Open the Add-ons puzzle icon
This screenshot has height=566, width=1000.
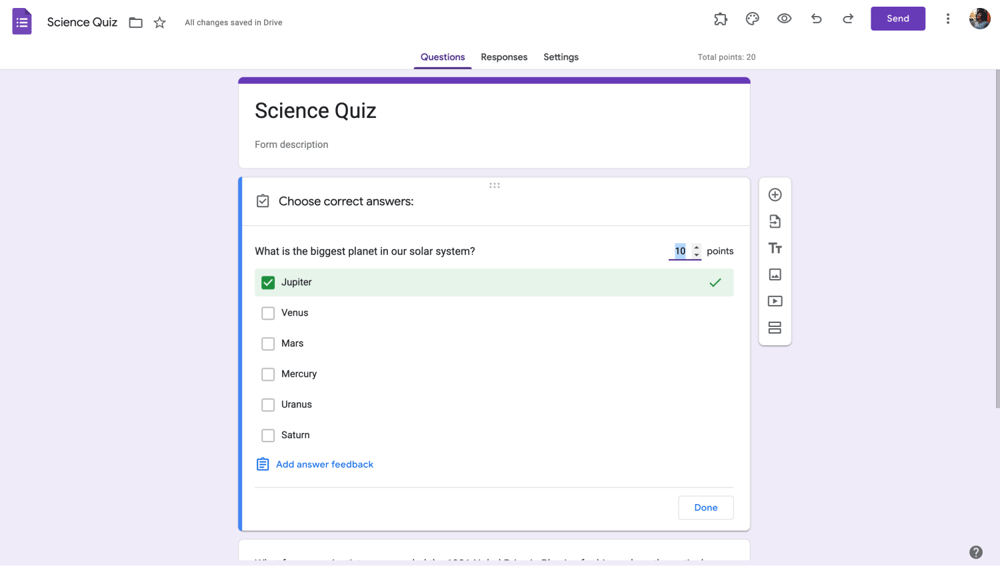click(x=720, y=18)
